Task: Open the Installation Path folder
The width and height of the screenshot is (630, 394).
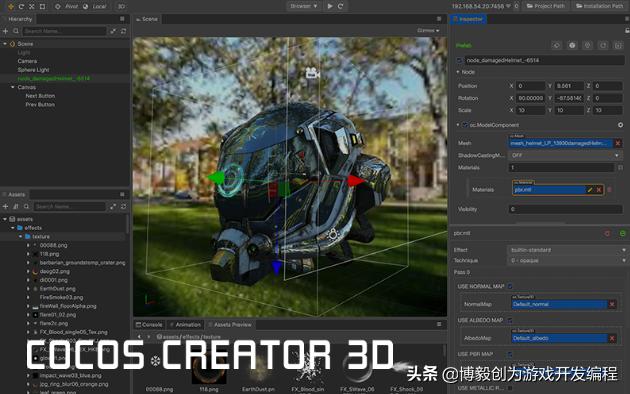Action: pos(600,6)
